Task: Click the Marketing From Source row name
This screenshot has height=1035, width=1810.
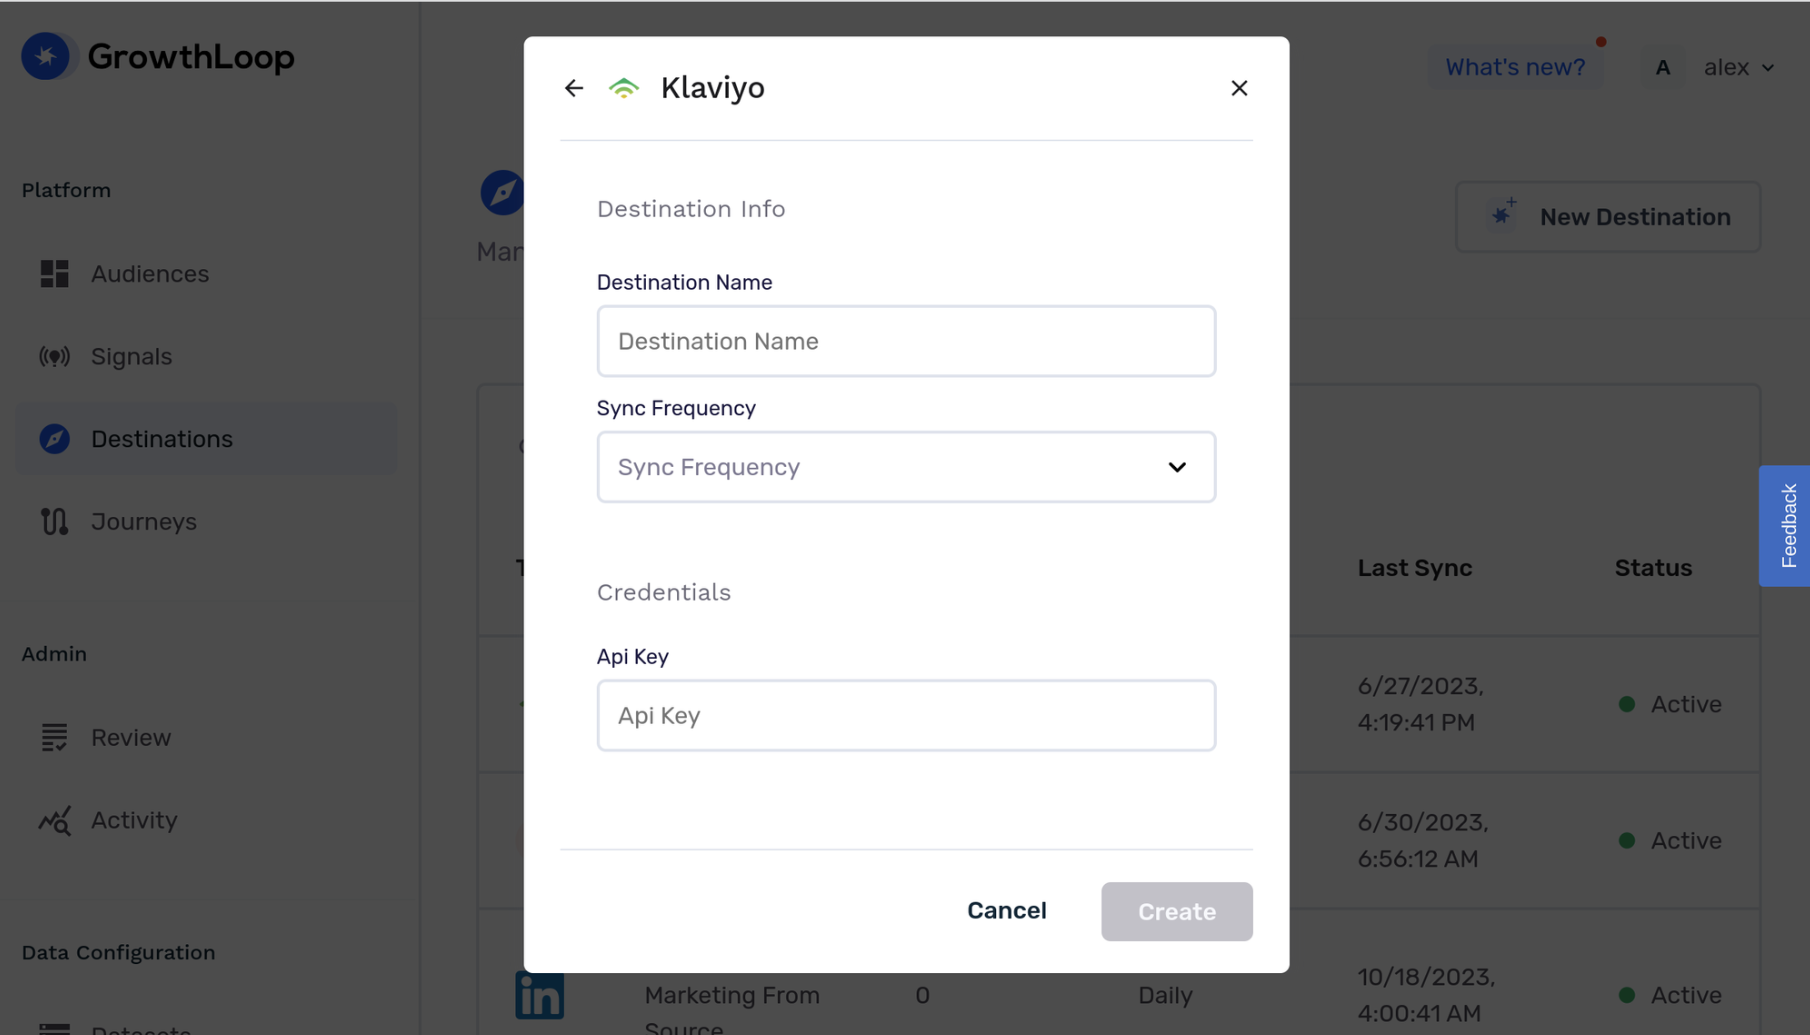Action: point(732,1008)
